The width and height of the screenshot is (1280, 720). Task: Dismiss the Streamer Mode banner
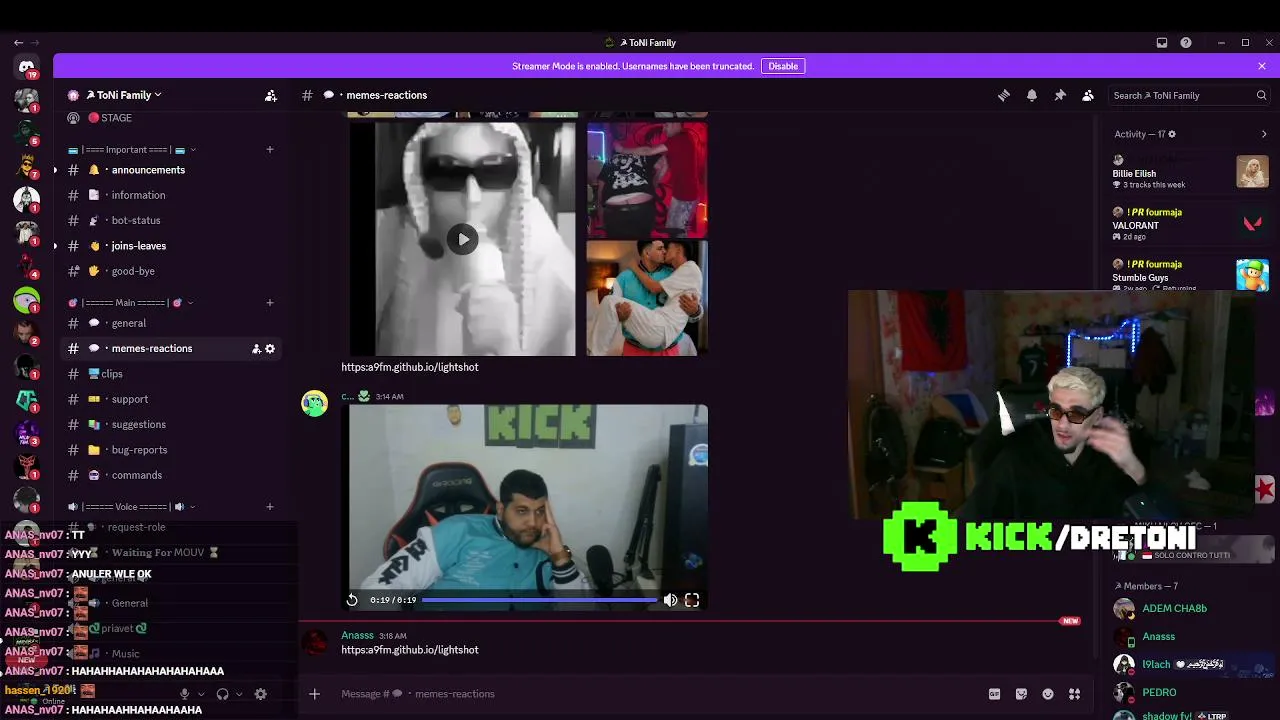coord(1262,66)
